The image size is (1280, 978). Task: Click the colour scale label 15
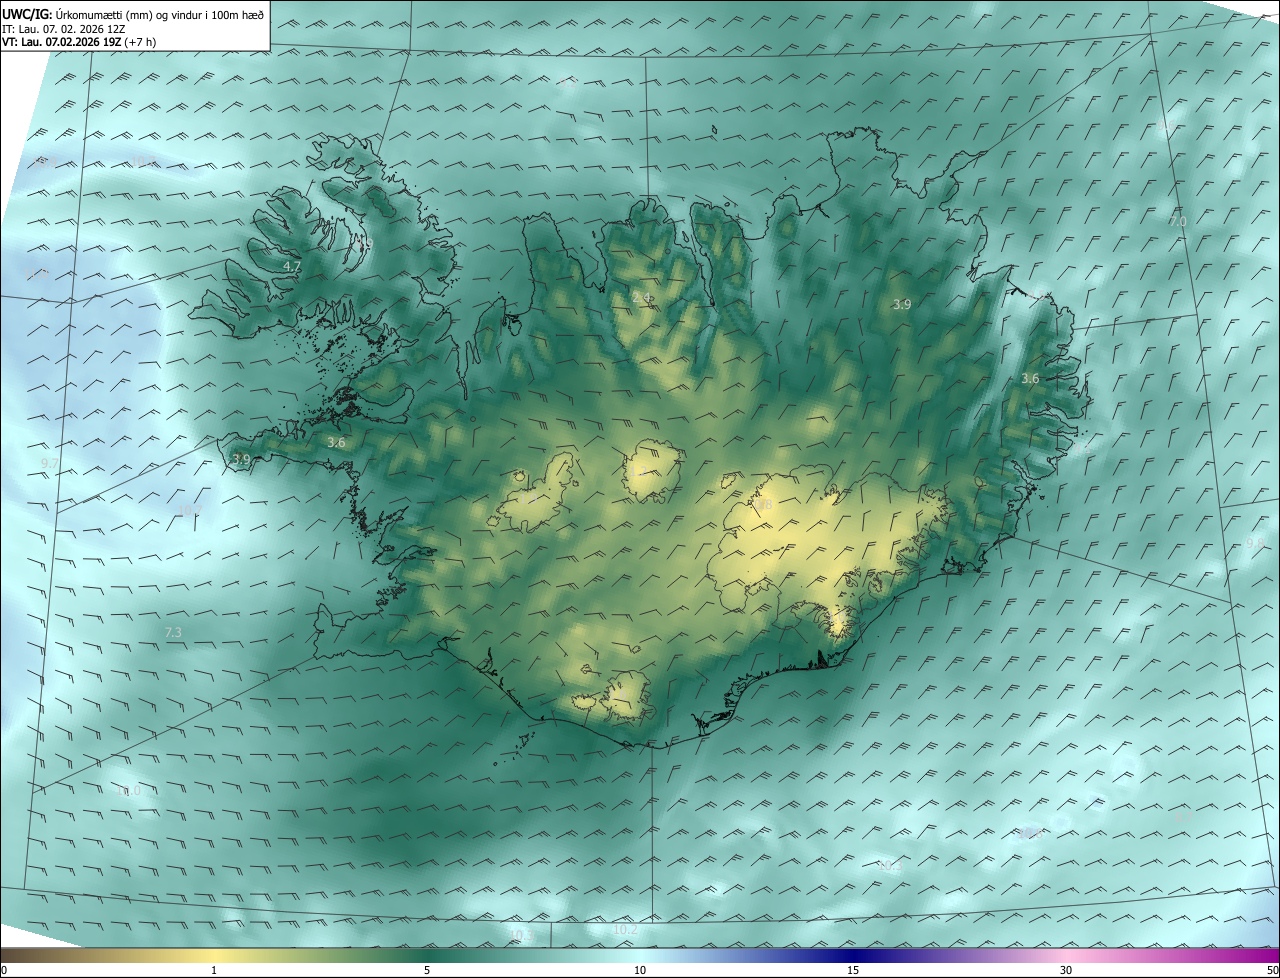click(853, 970)
